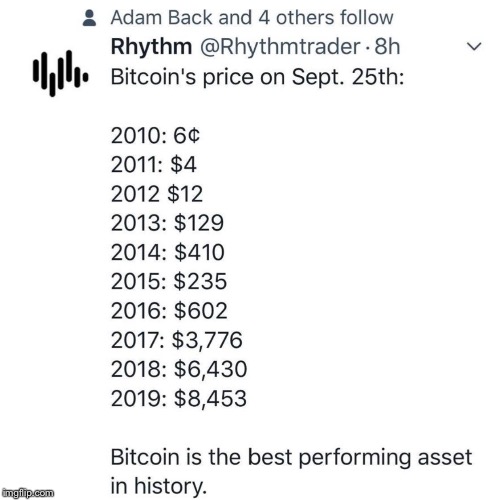Click the 2017: $3,776 line

coord(177,340)
